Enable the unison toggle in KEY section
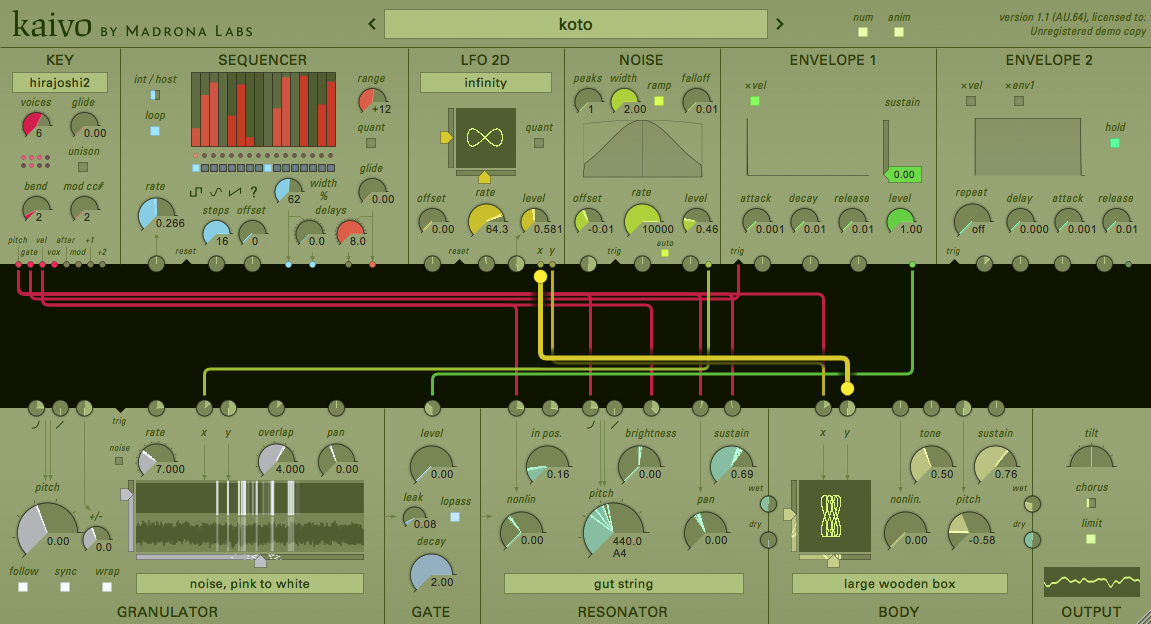 click(x=84, y=167)
